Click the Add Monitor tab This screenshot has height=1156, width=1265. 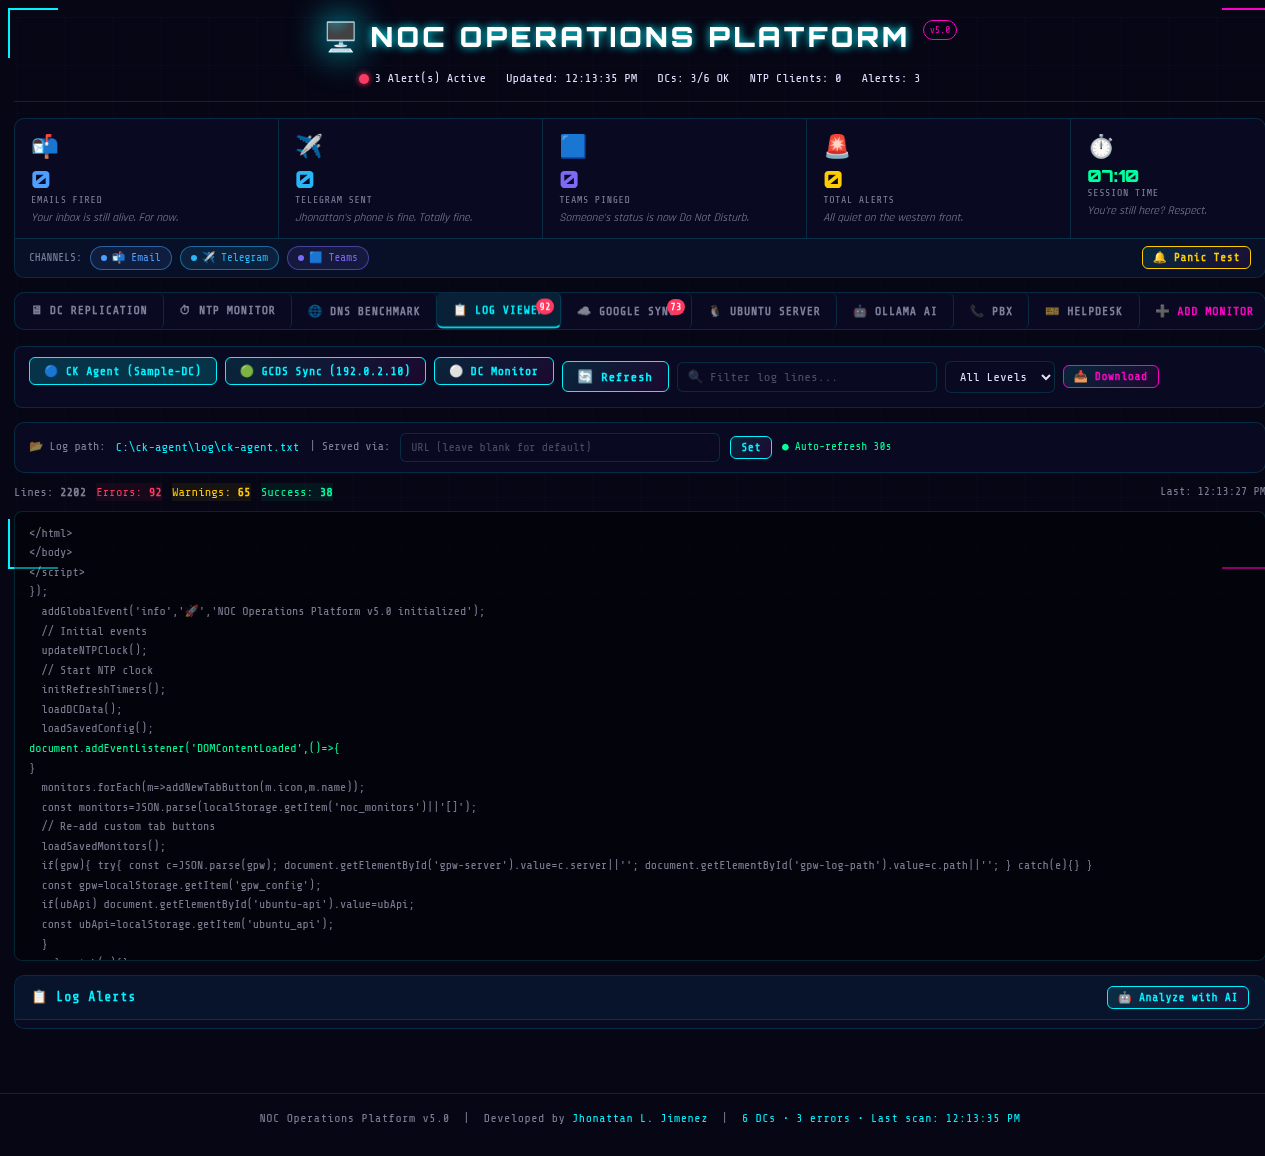tap(1204, 311)
